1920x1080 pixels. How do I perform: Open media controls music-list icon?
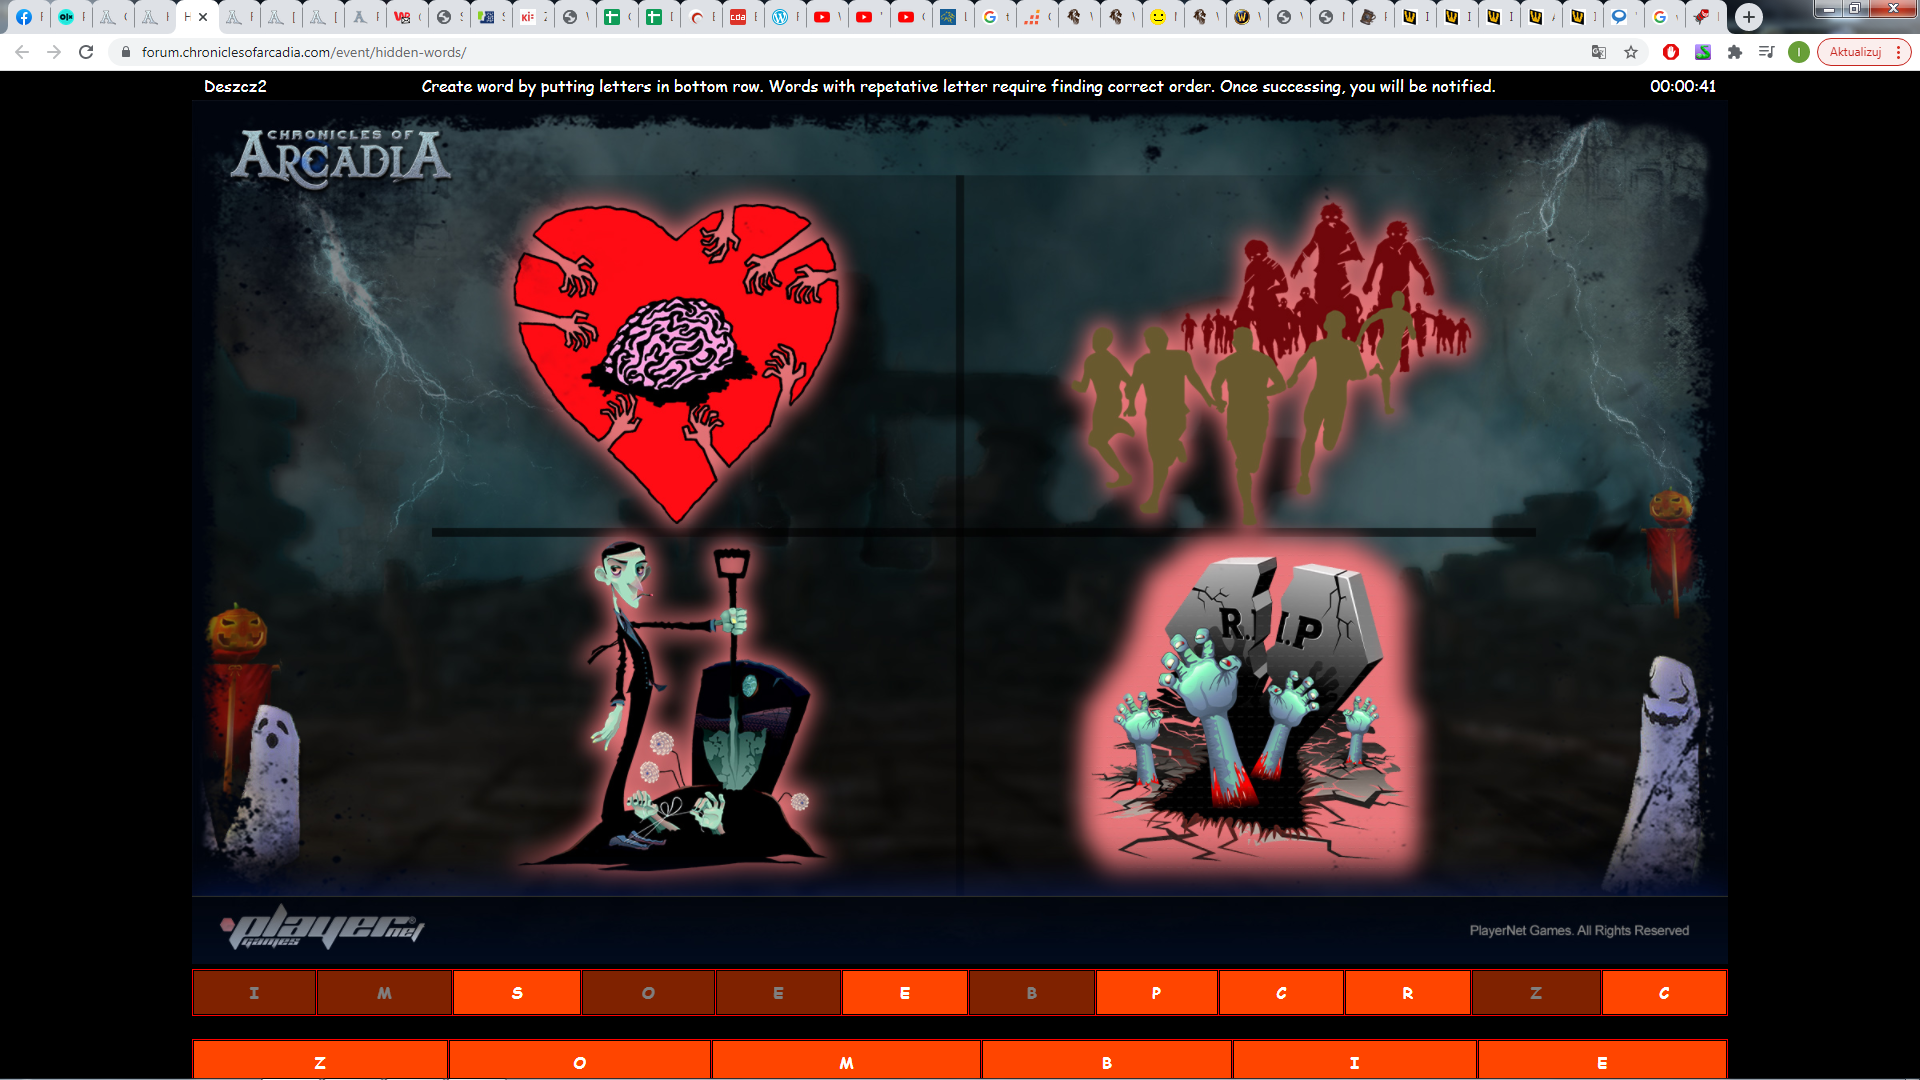click(x=1766, y=52)
